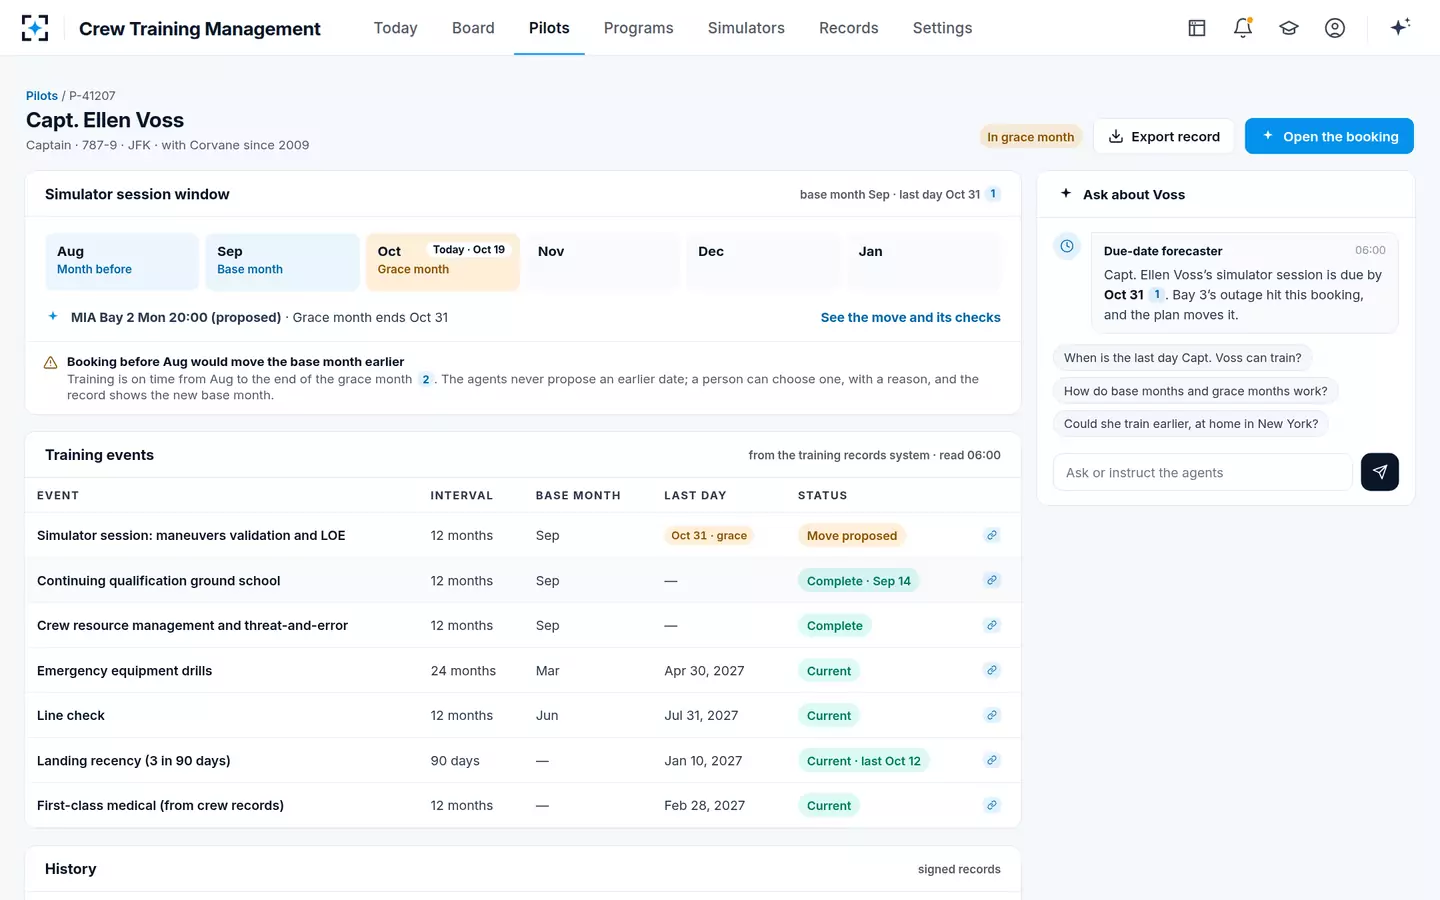
Task: Select the Aug month before cell
Action: point(122,262)
